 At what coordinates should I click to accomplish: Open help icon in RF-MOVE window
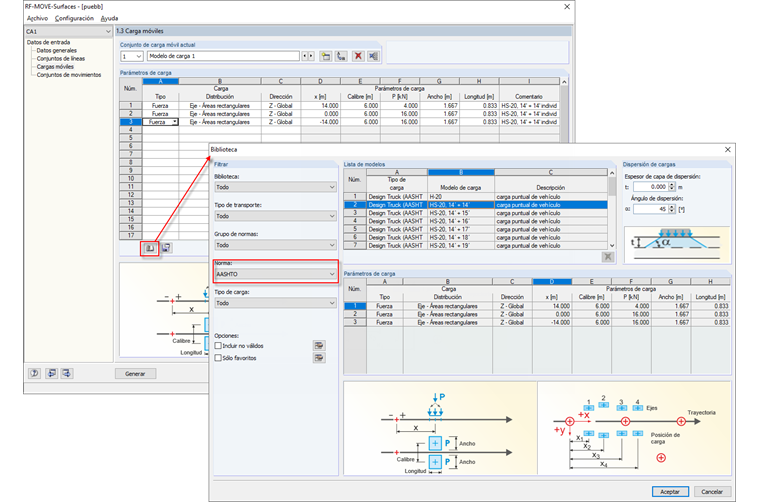coord(34,373)
